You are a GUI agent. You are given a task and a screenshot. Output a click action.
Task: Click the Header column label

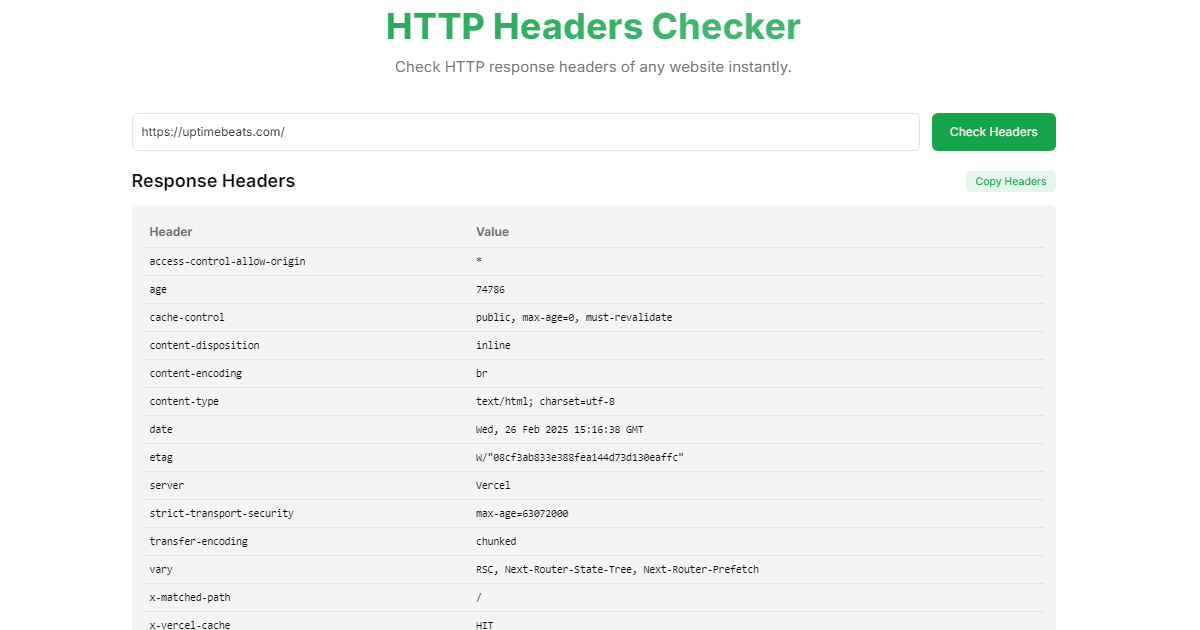[x=170, y=231]
